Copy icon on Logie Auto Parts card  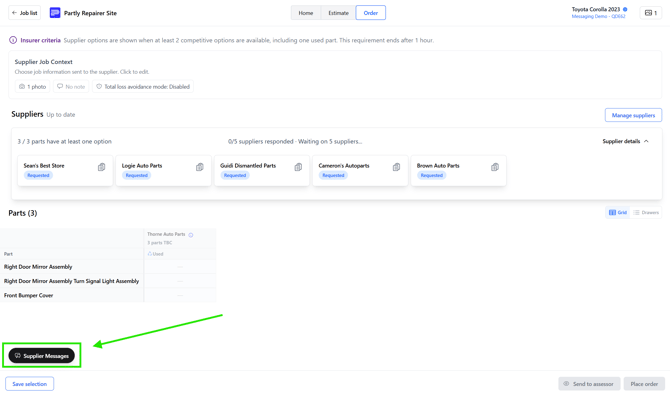coord(200,167)
